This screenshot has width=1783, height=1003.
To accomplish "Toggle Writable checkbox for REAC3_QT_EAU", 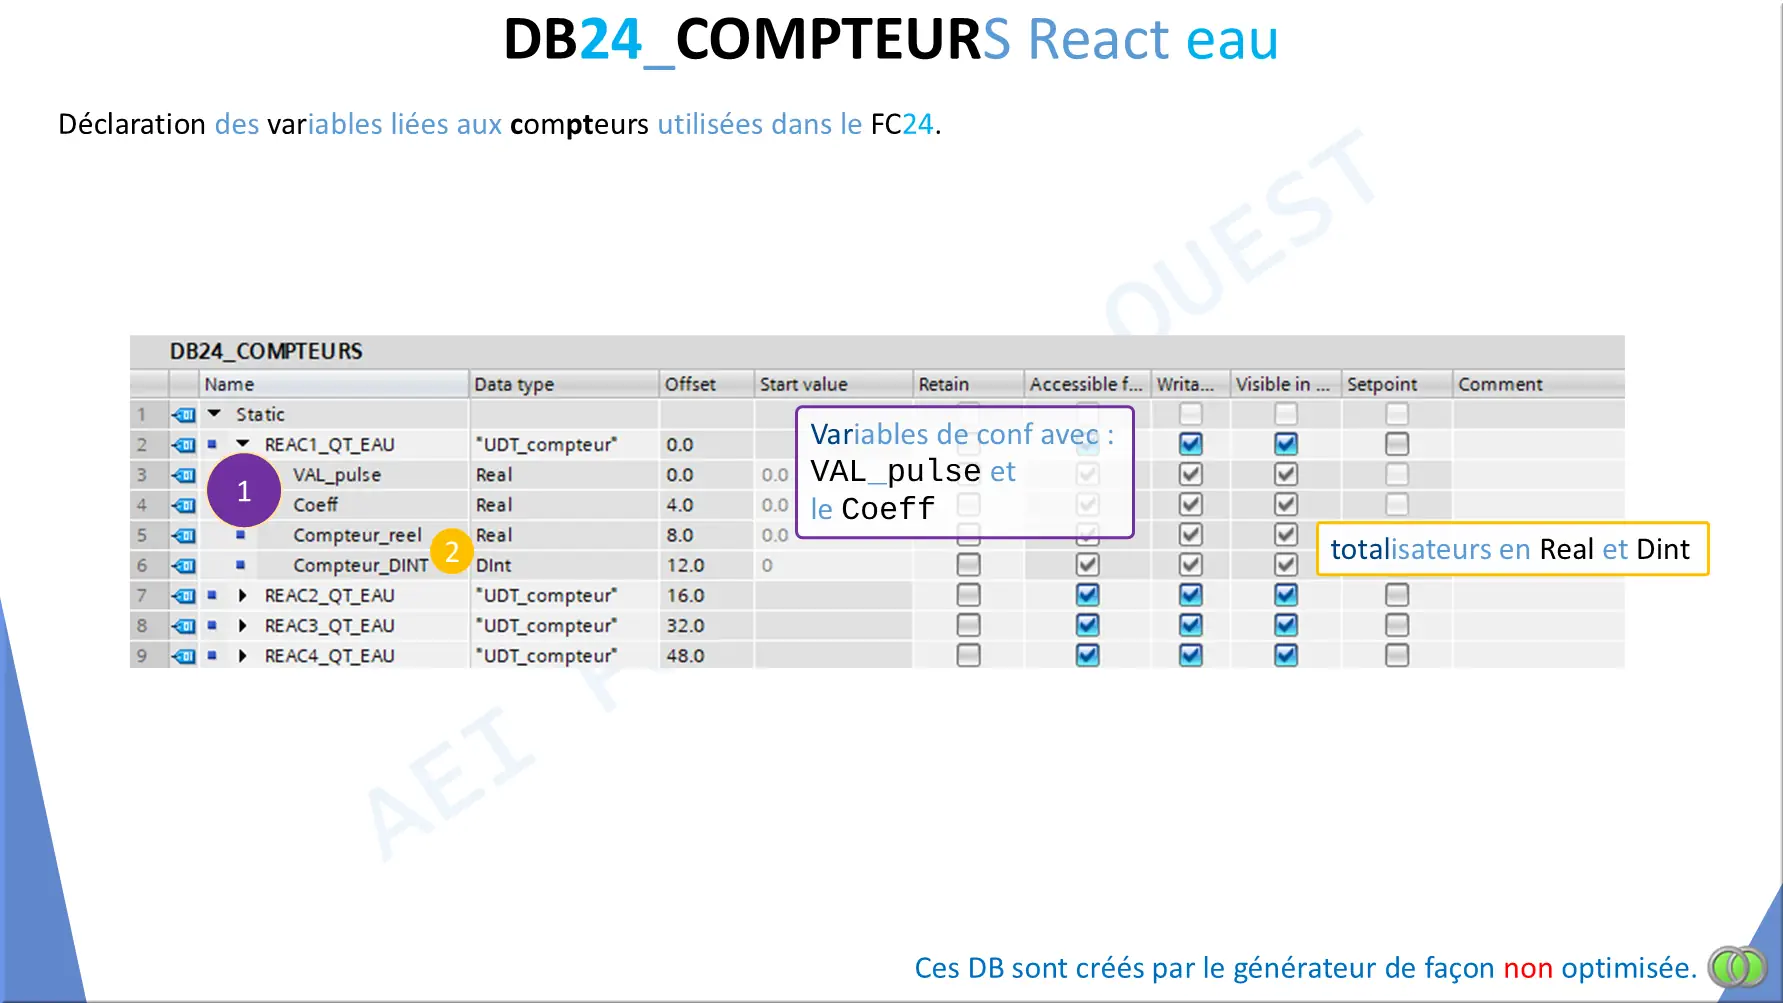I will click(1191, 625).
